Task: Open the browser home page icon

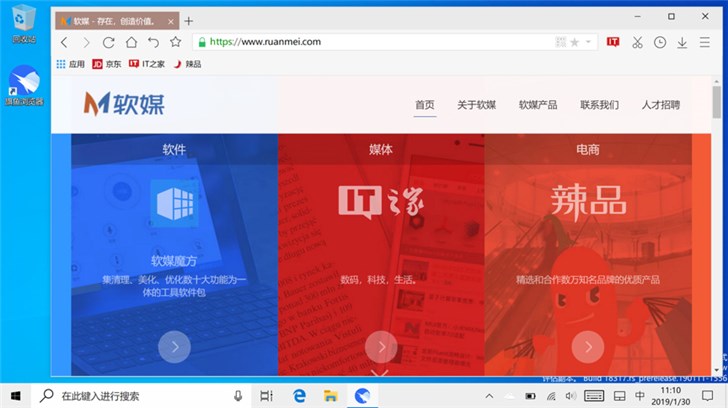Action: (131, 42)
